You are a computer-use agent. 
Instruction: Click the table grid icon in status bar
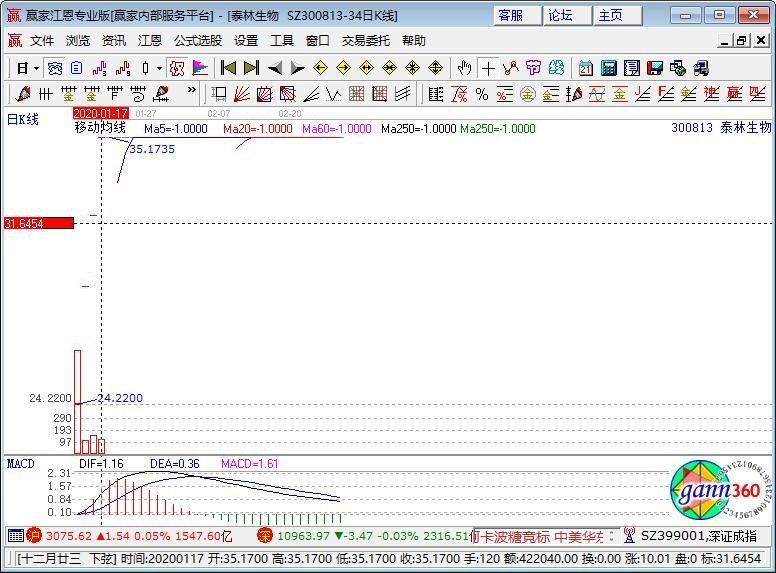[15, 535]
